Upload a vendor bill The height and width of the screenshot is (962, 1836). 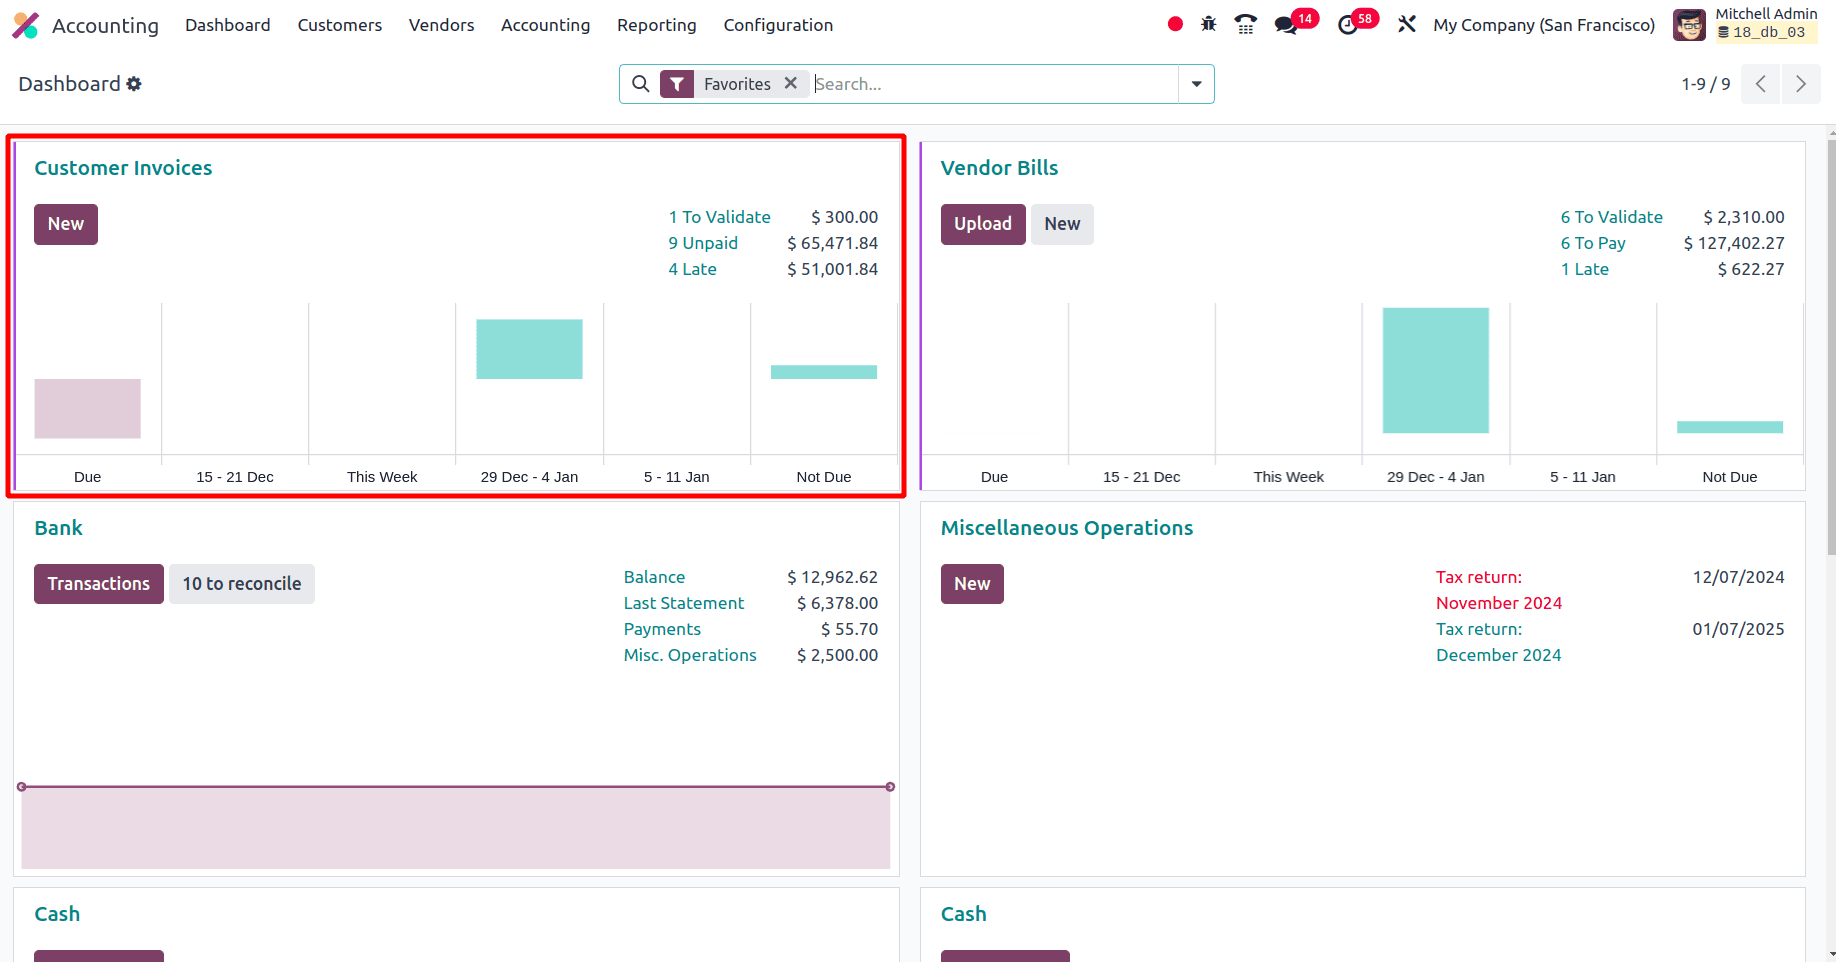pyautogui.click(x=983, y=224)
